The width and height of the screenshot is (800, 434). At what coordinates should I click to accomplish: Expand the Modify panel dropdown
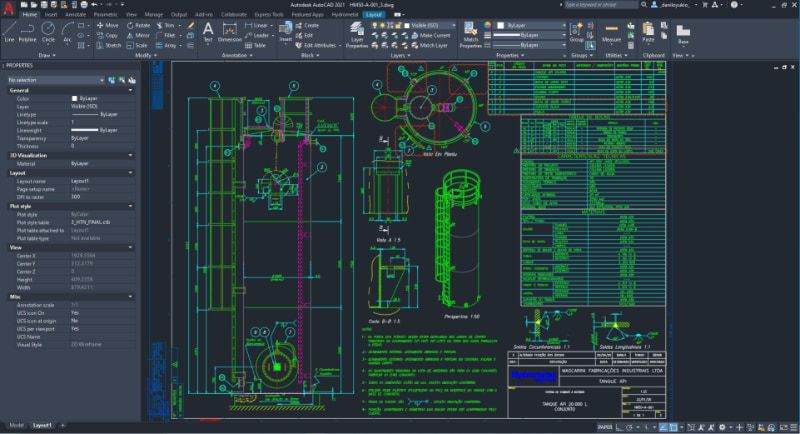click(145, 55)
